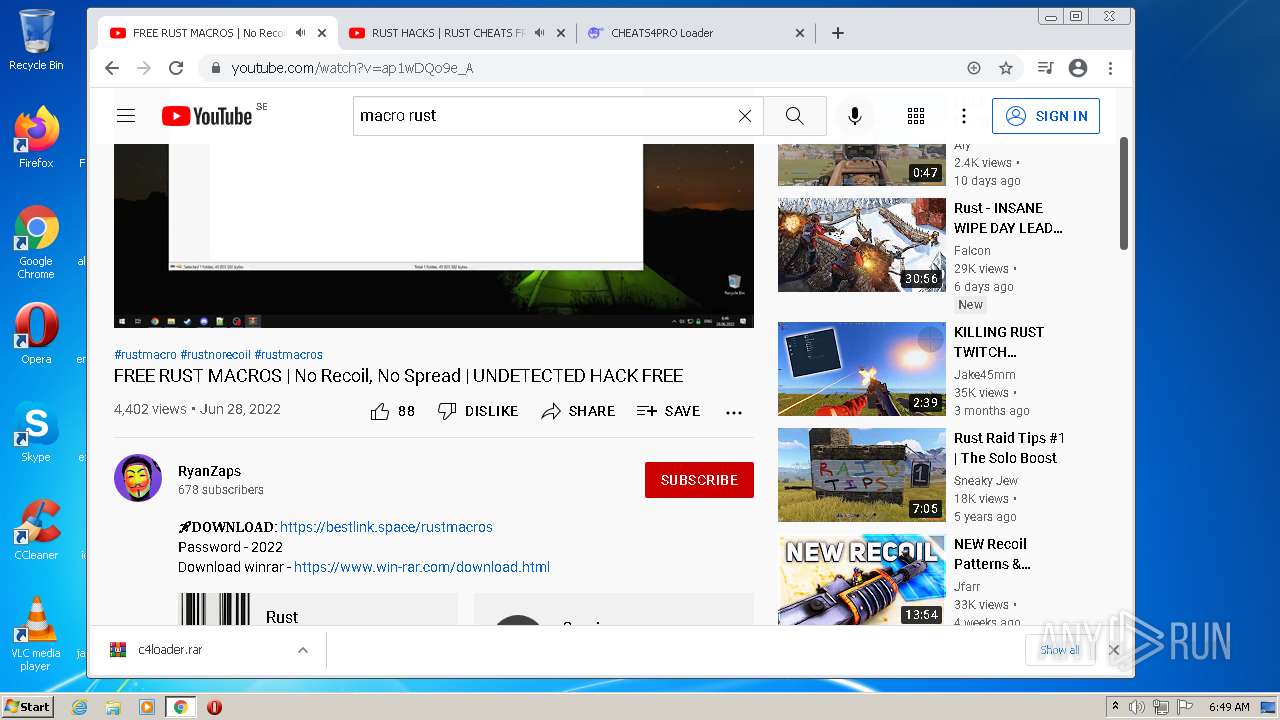Screen dimensions: 1280x720
Task: Open NEW Recoil Patterns video thumbnail
Action: (862, 581)
